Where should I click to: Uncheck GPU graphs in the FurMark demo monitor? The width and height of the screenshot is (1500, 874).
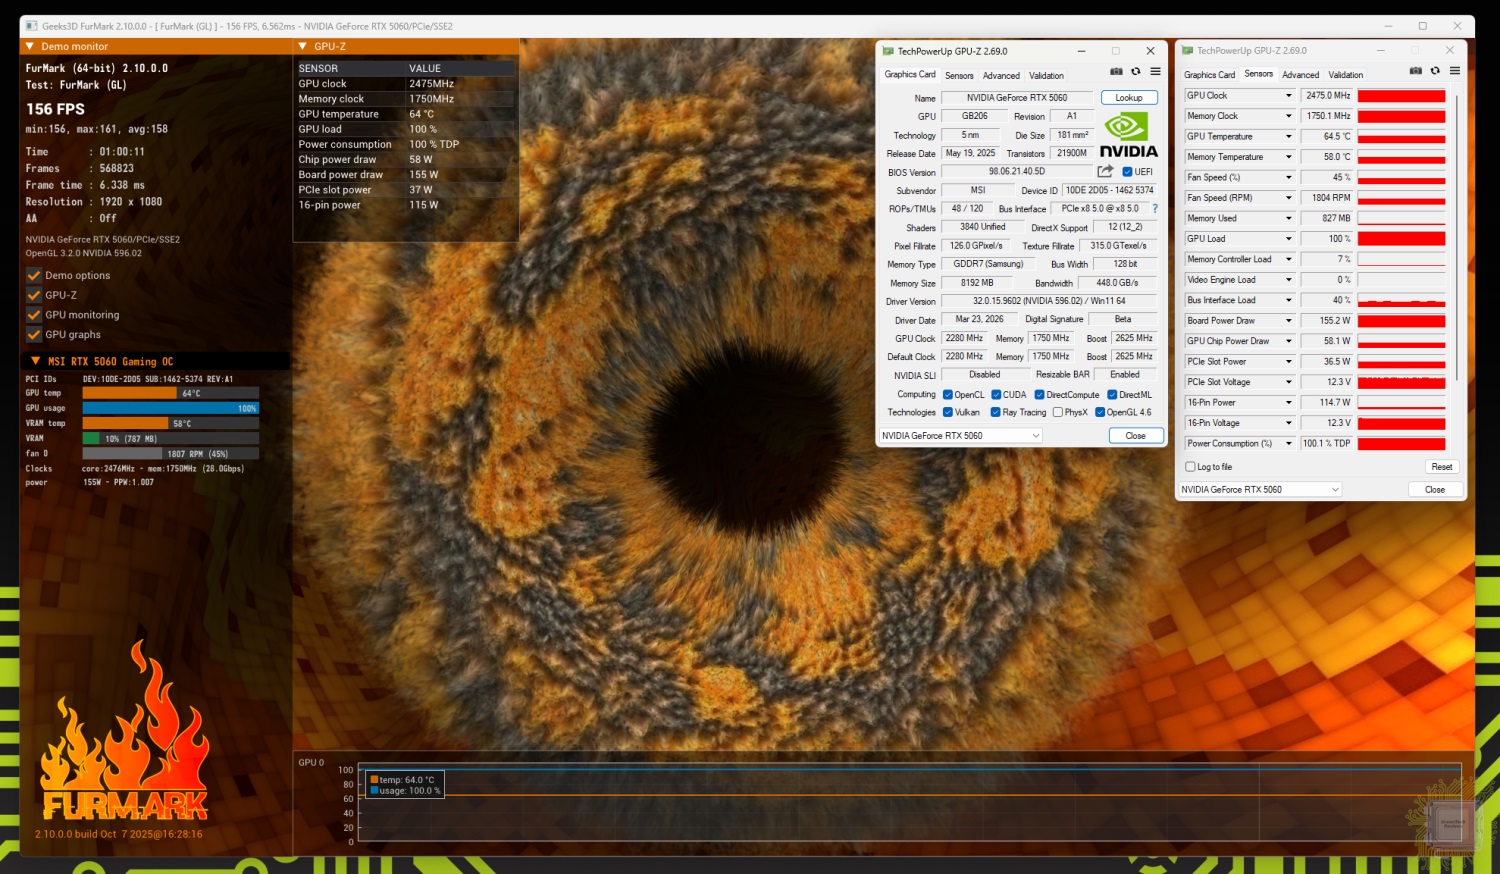point(34,335)
